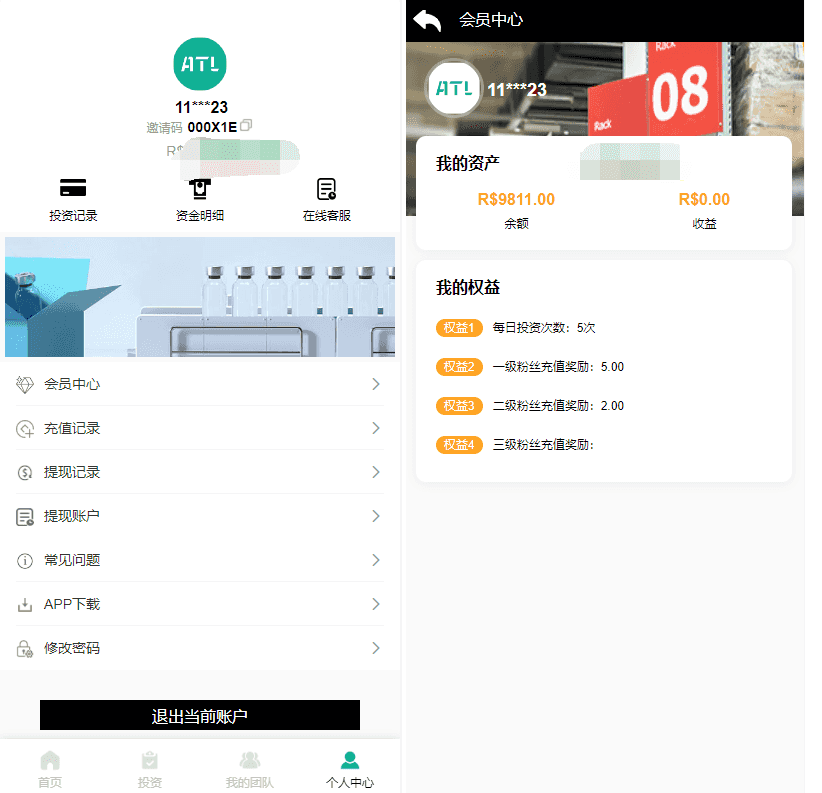Expand the FAQ row chevron
This screenshot has width=822, height=793.
[x=376, y=560]
